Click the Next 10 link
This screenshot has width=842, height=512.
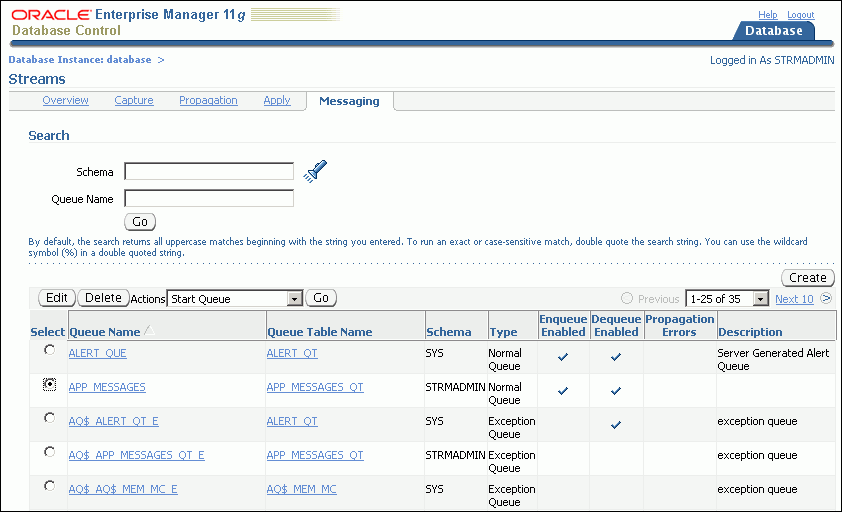click(794, 299)
